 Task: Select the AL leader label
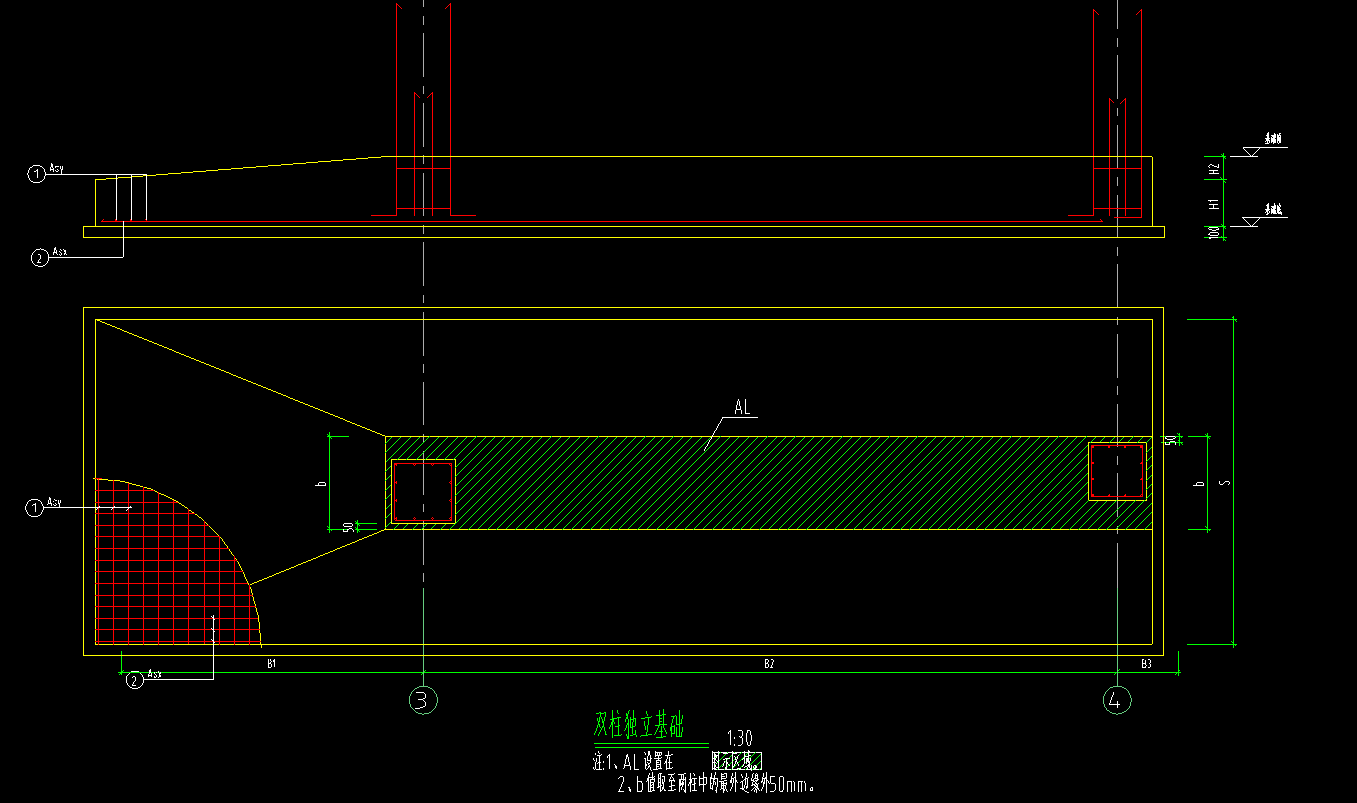coord(742,408)
